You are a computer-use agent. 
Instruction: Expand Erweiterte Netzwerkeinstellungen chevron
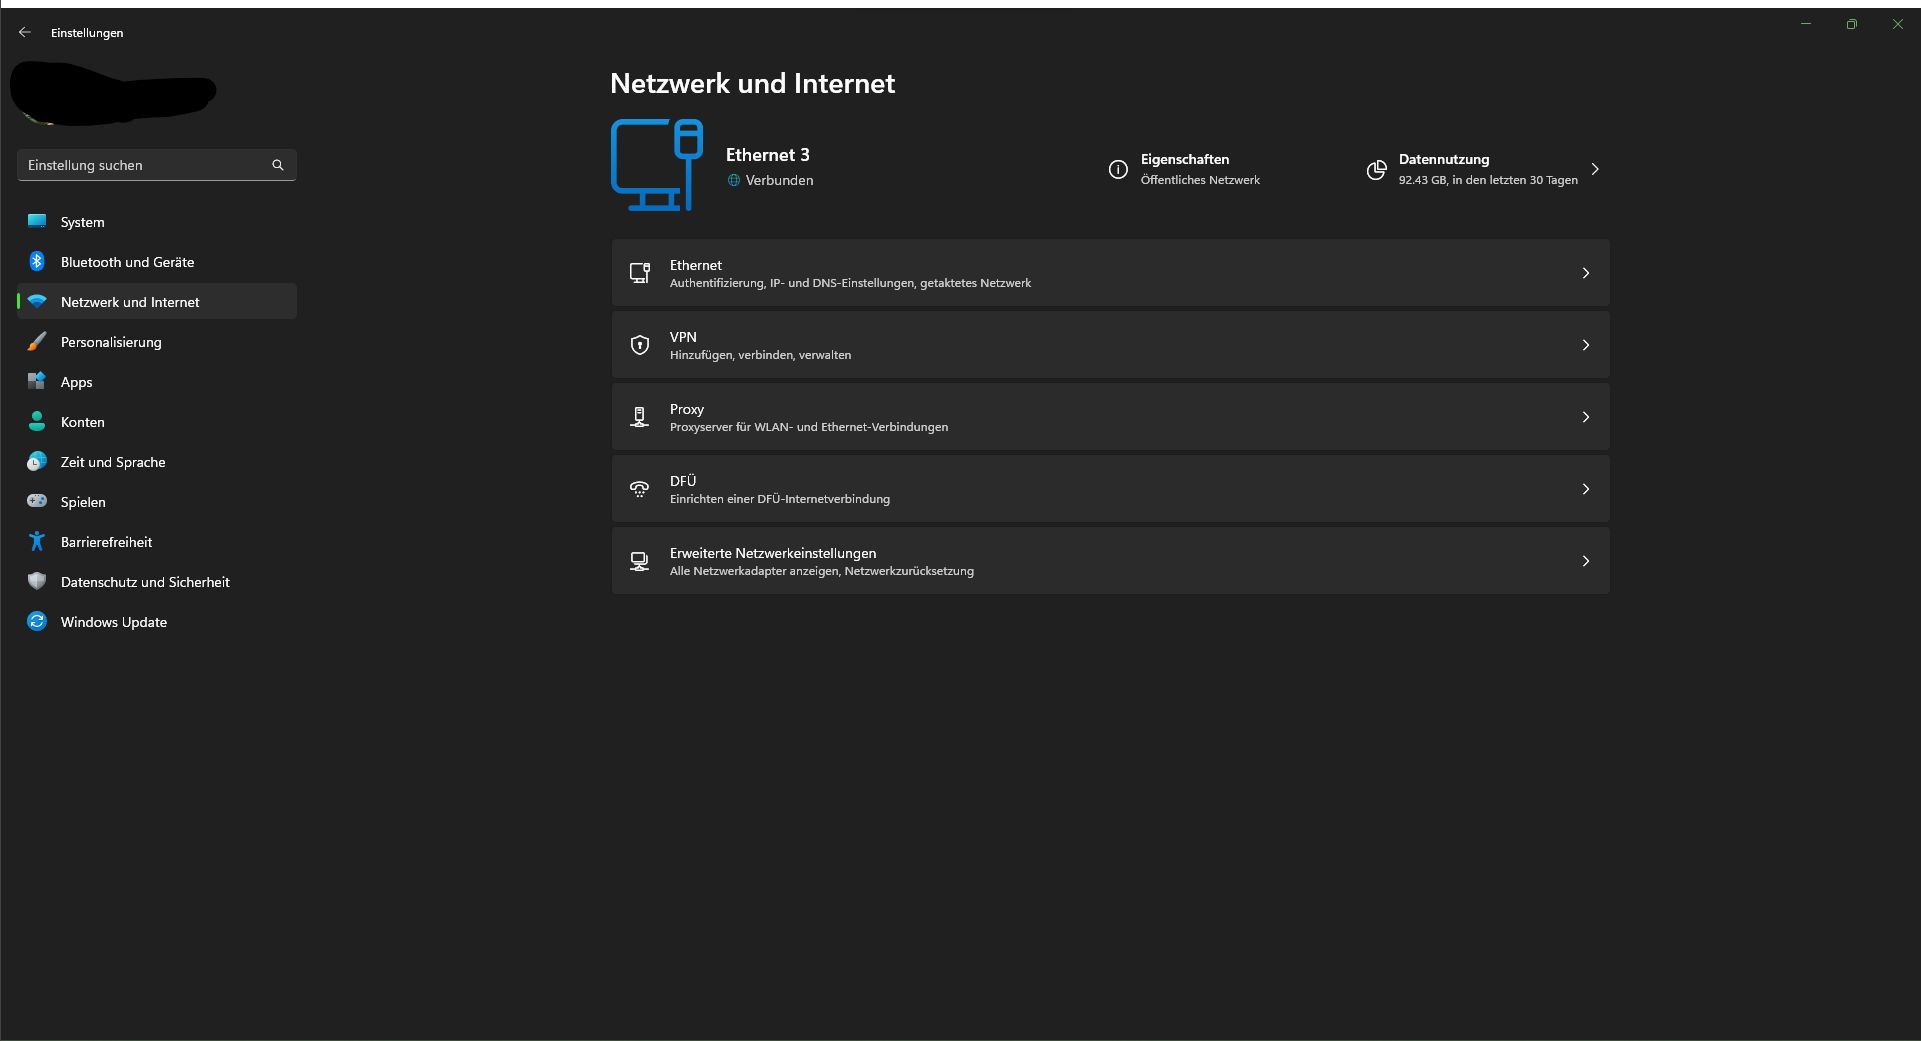coord(1585,561)
